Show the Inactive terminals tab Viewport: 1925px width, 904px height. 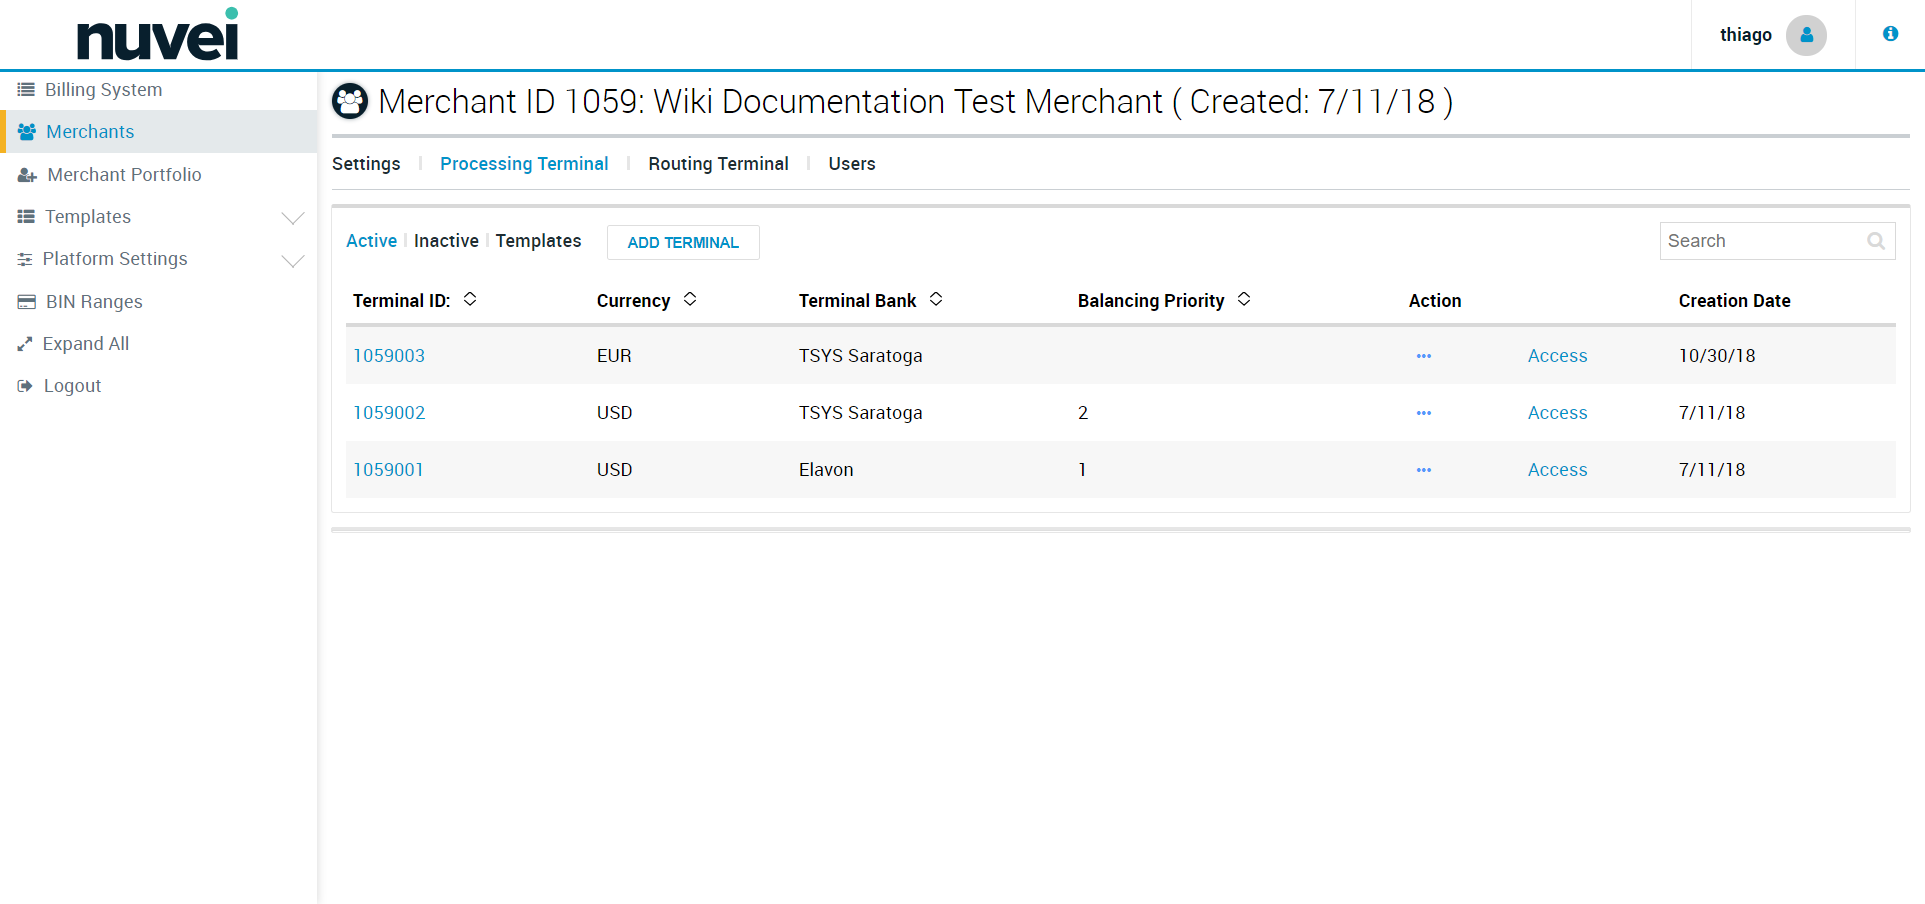tap(446, 241)
